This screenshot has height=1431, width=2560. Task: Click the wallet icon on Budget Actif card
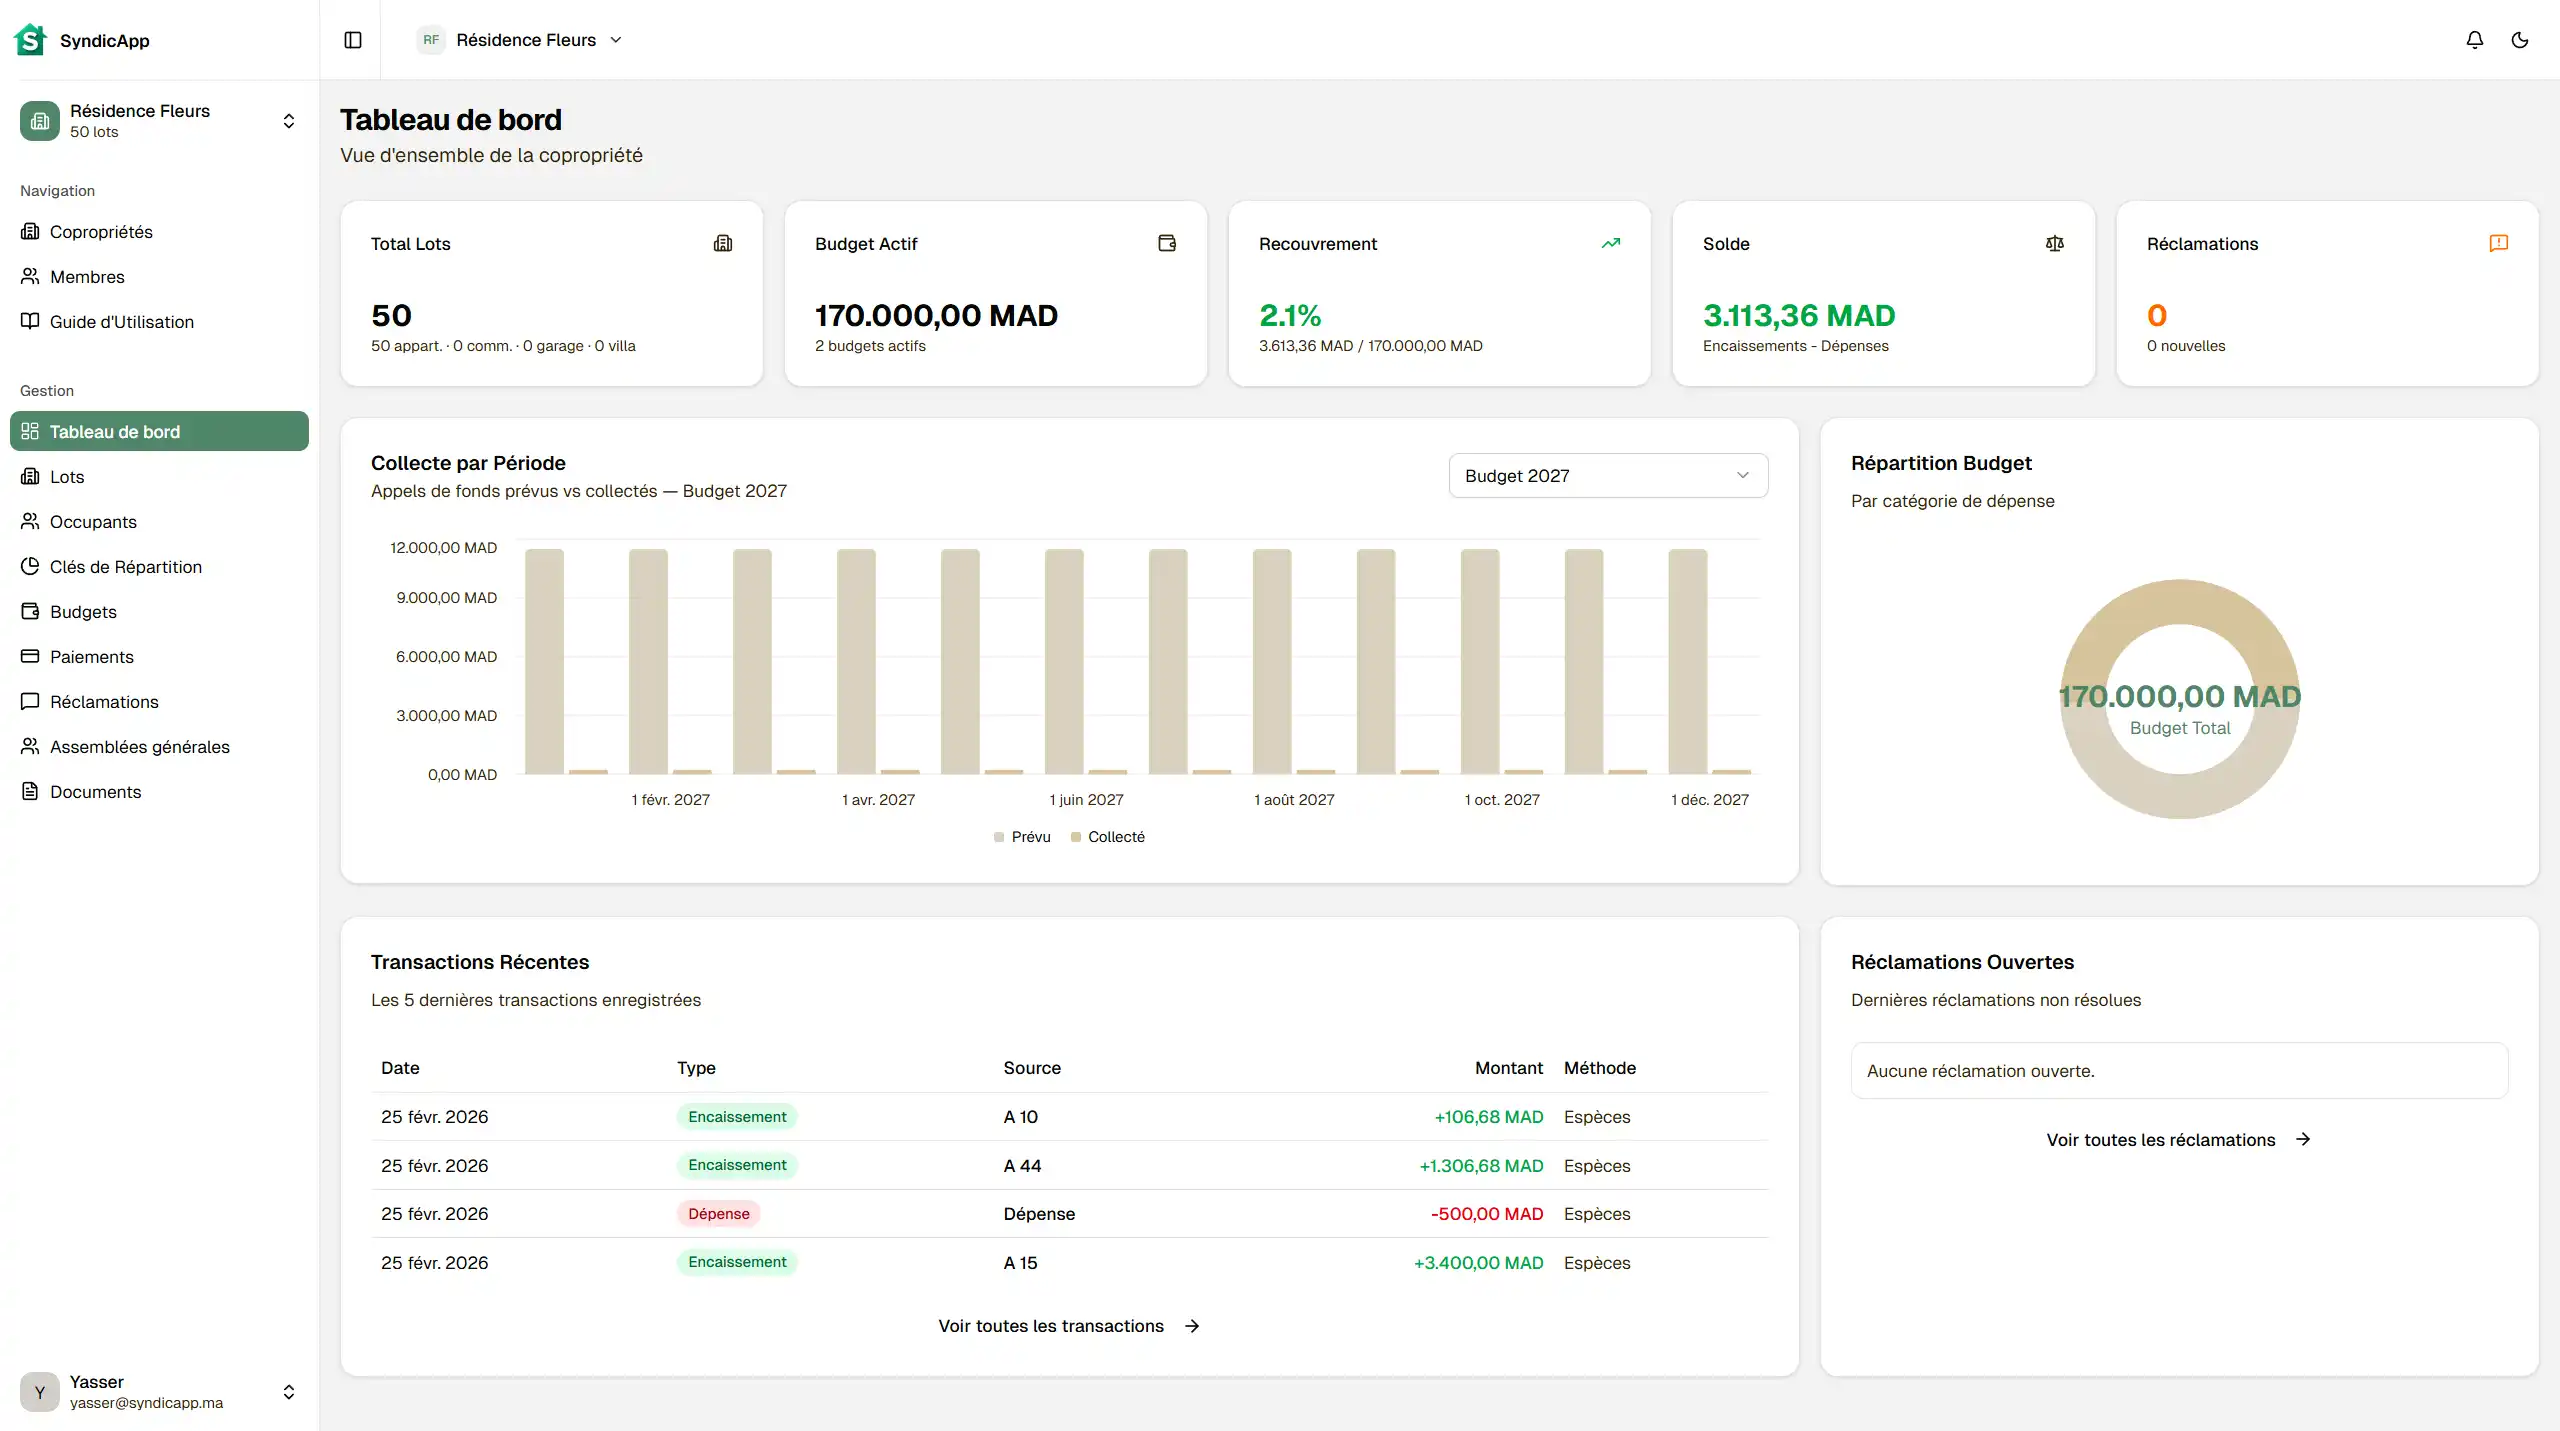click(x=1166, y=243)
